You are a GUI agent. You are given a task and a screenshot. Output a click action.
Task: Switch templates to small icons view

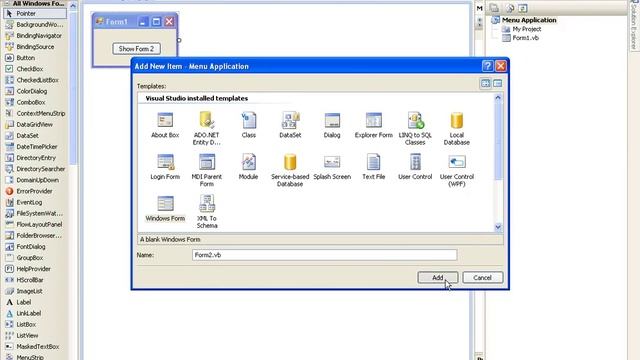(x=498, y=83)
